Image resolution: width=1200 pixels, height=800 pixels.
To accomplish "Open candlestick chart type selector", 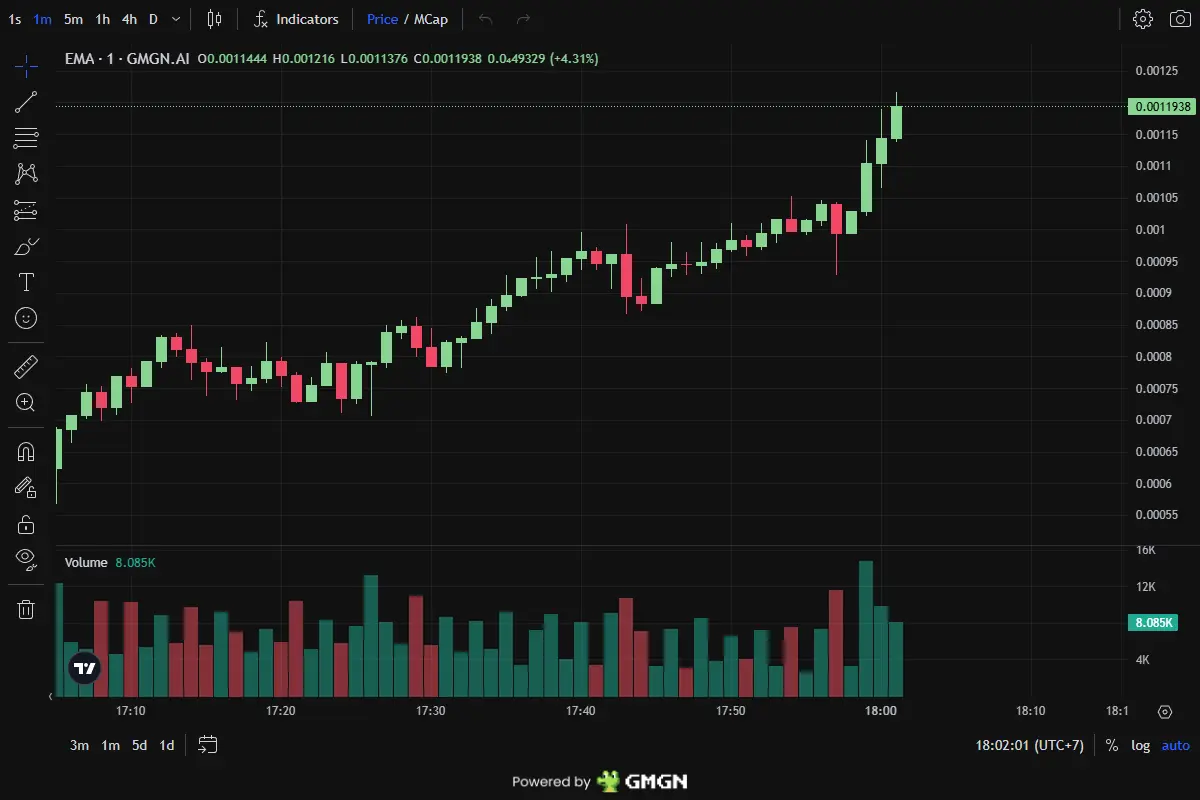I will click(215, 19).
